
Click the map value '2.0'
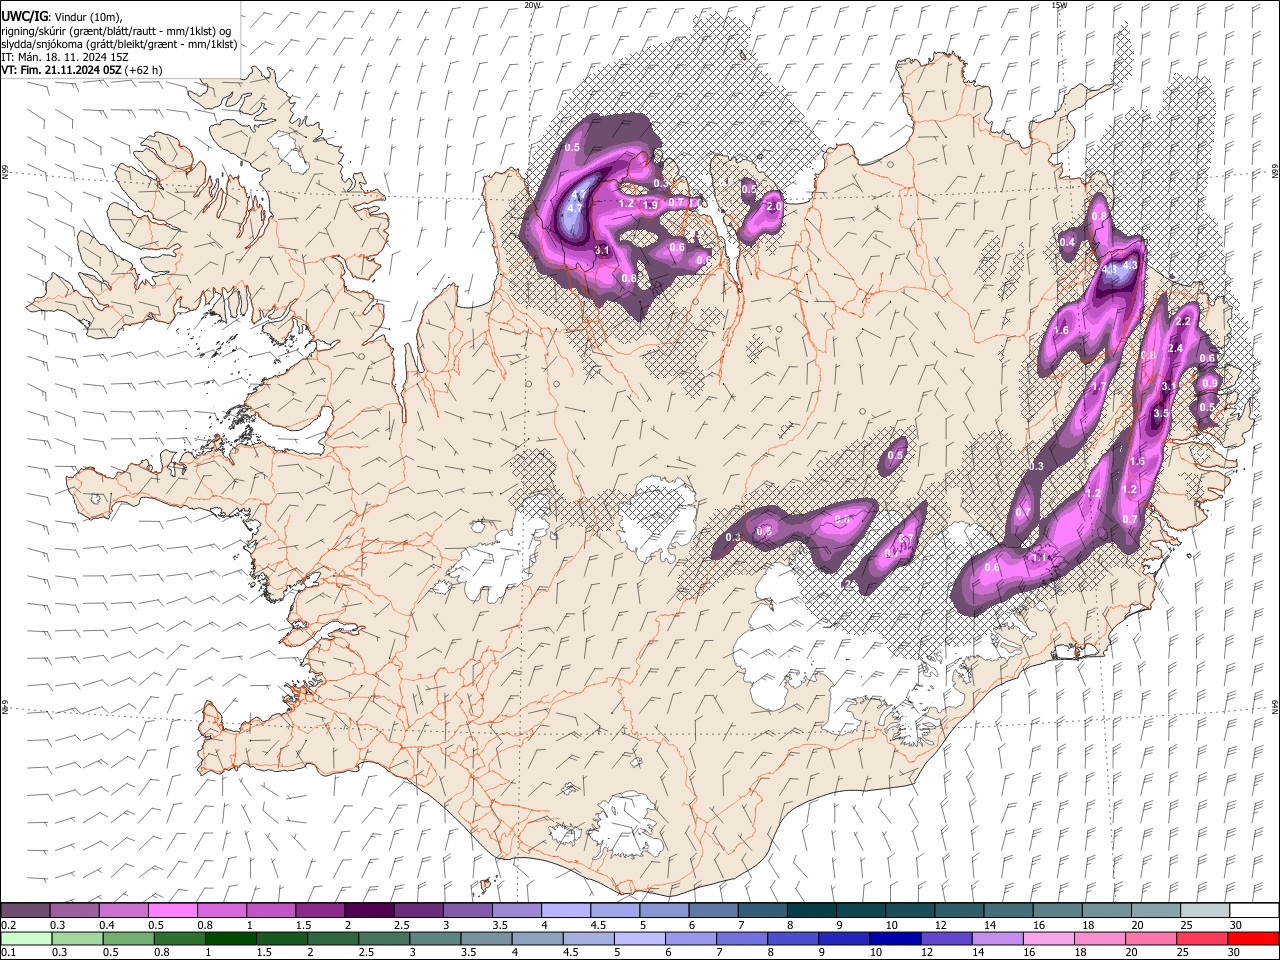pyautogui.click(x=774, y=206)
